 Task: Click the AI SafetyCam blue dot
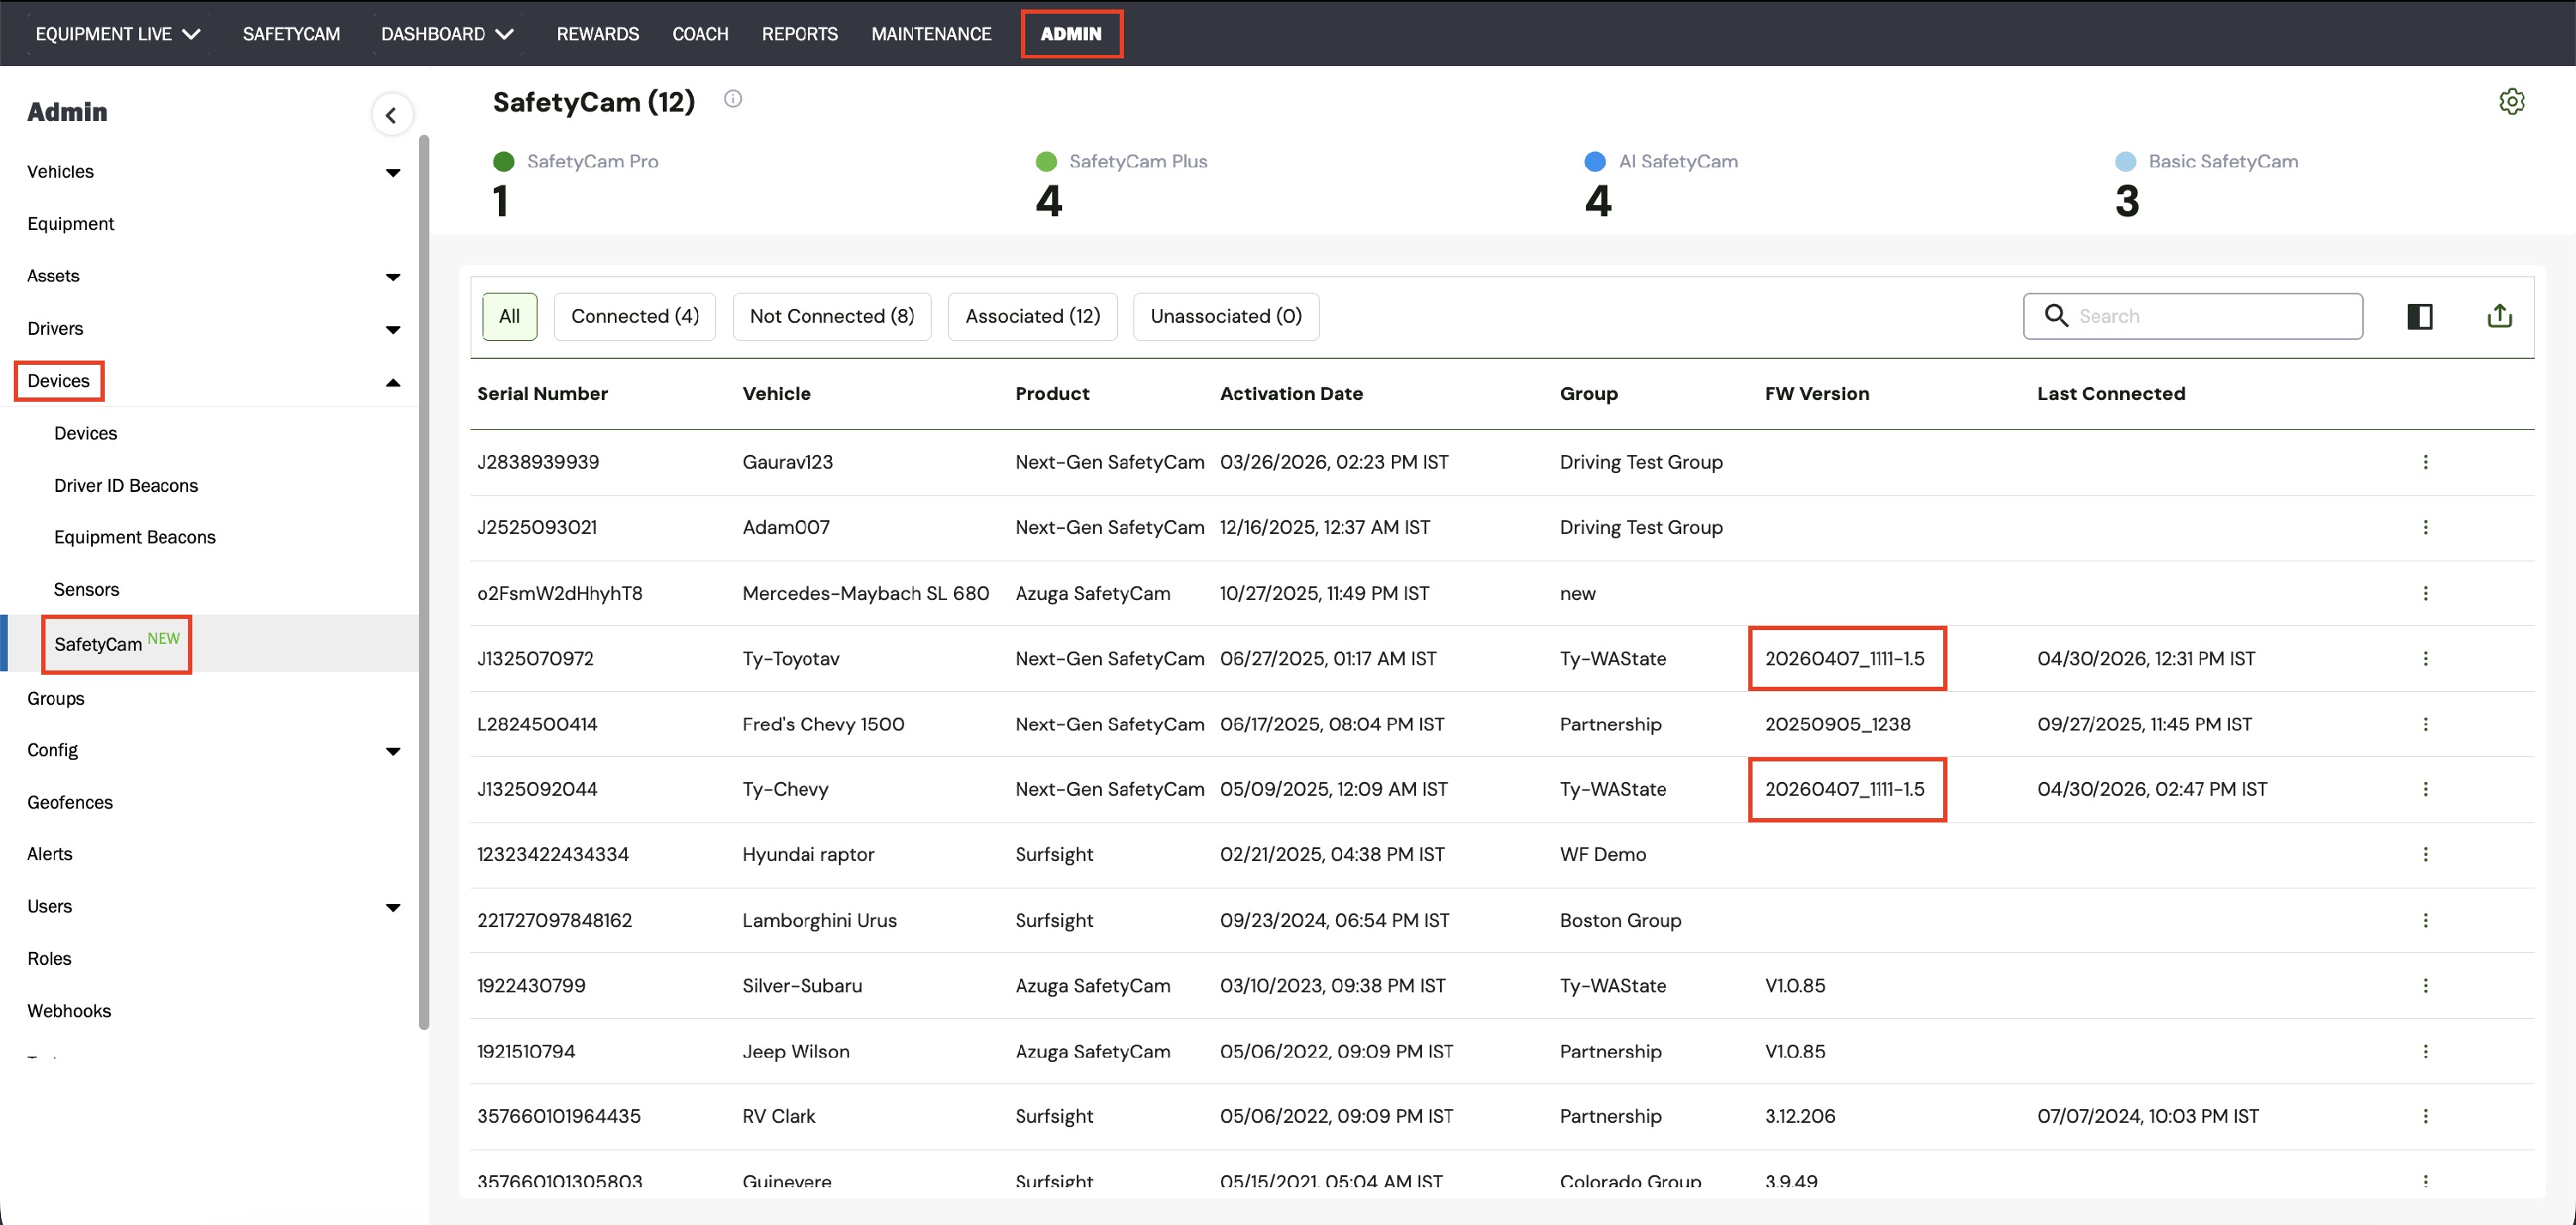pos(1596,162)
